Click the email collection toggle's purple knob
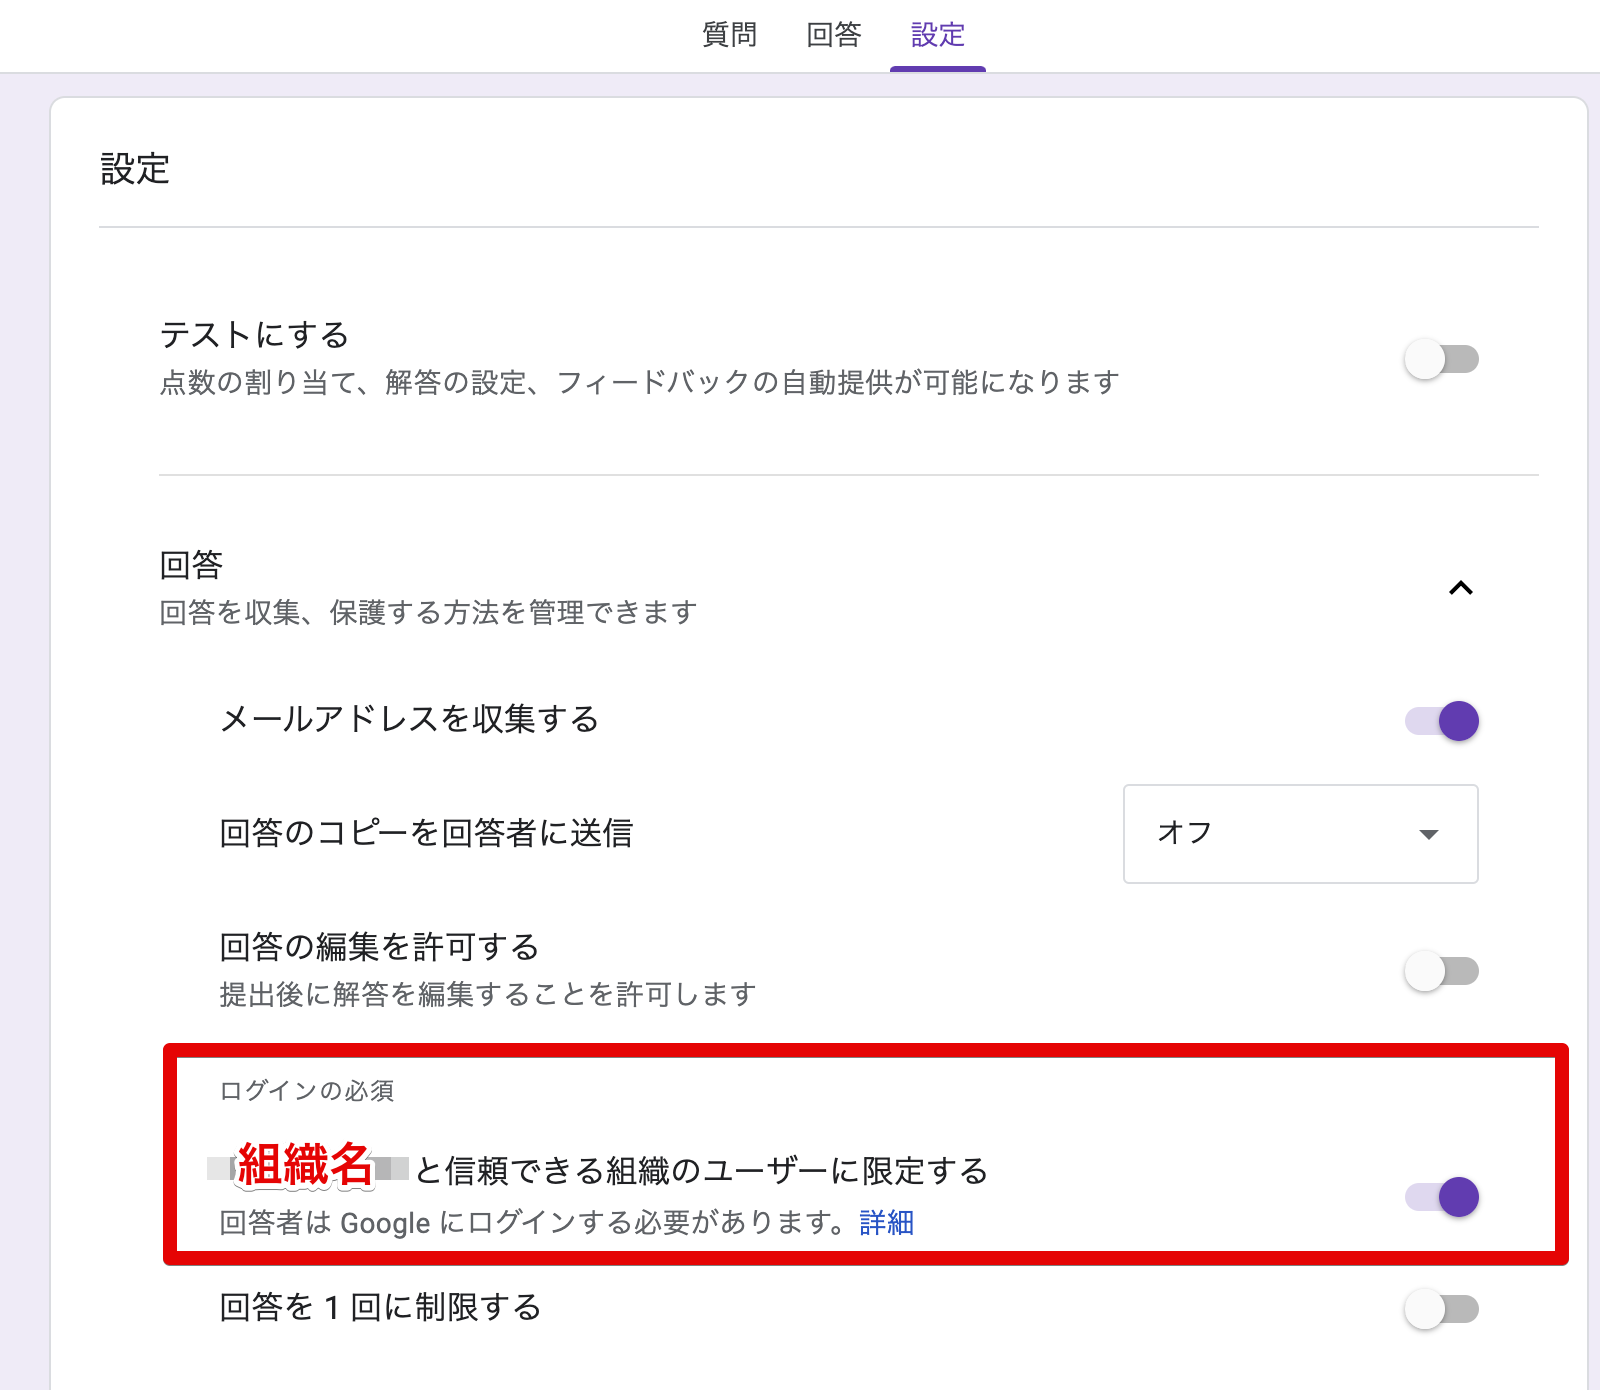This screenshot has height=1390, width=1600. coord(1461,720)
